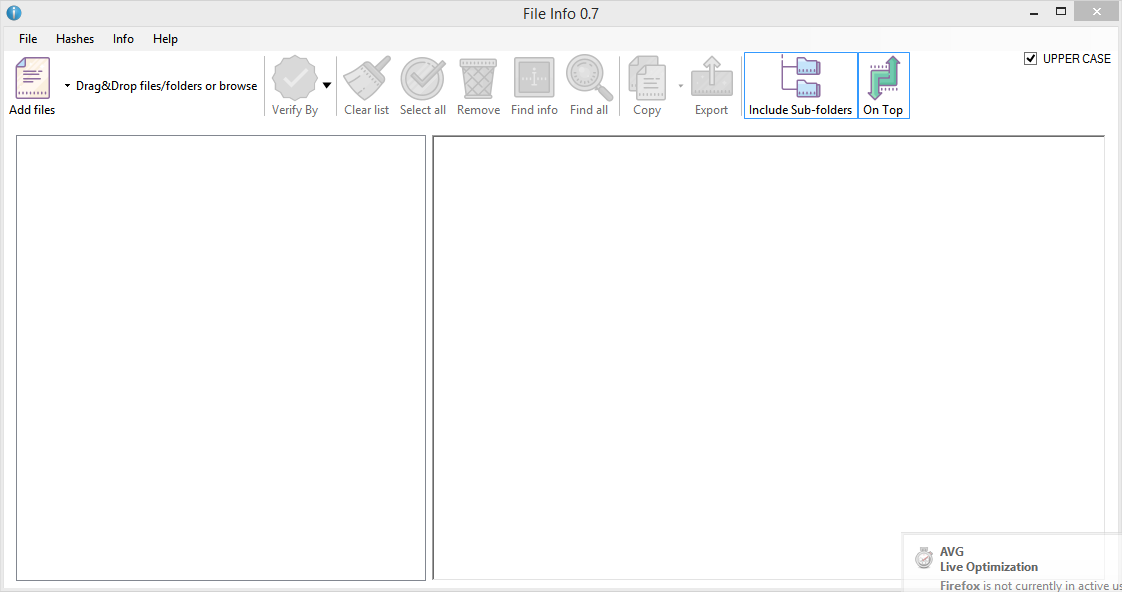Click the Add files icon
The height and width of the screenshot is (592, 1122).
32,78
